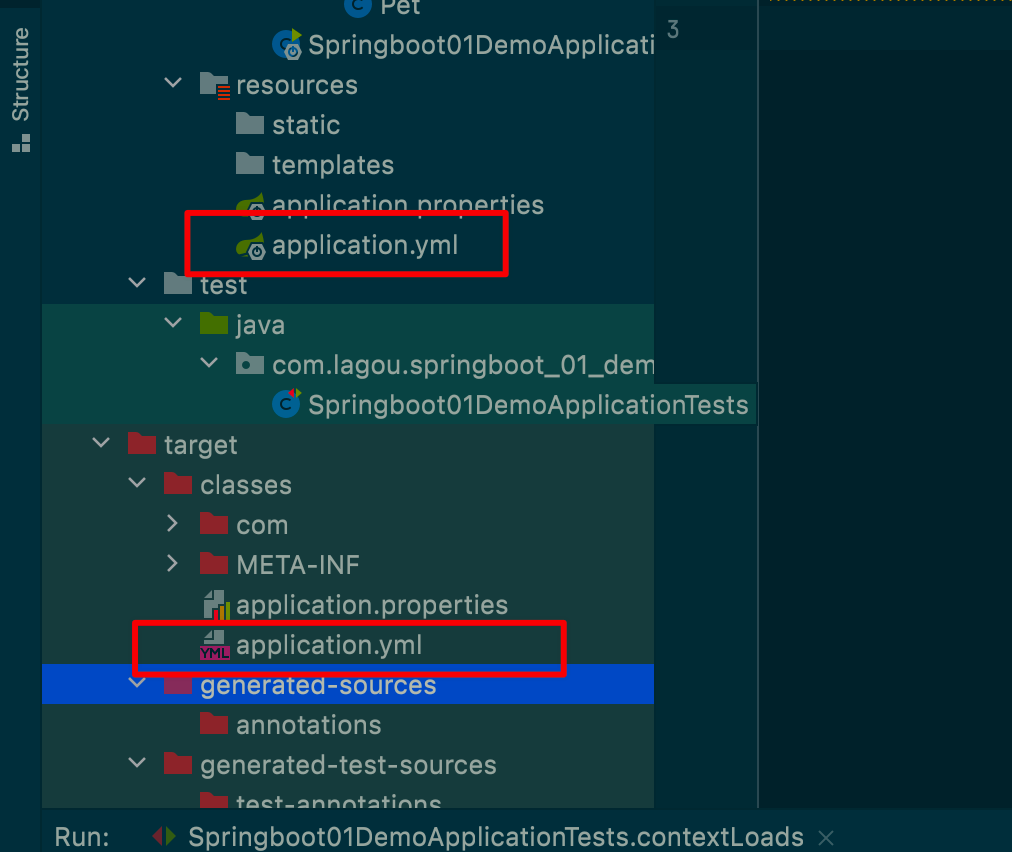Click the target application.properties file icon

pos(216,605)
